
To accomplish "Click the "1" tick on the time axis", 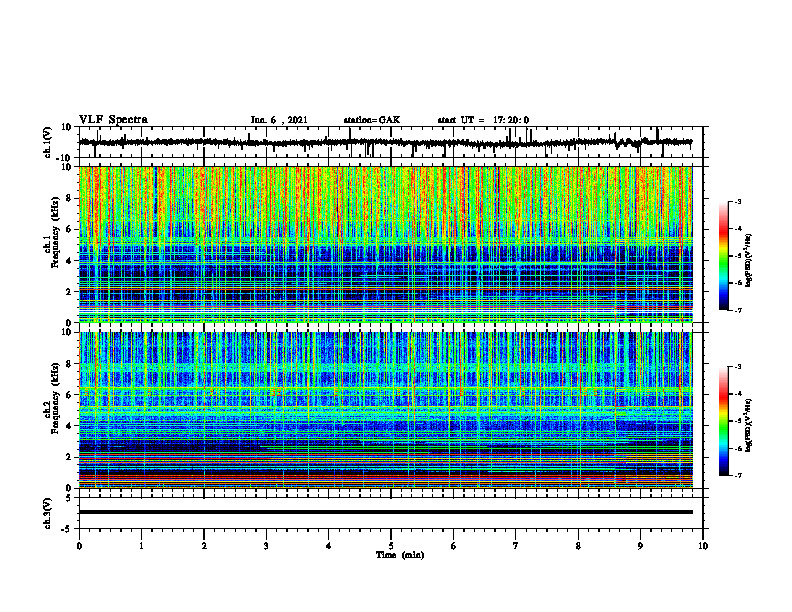I will pos(141,546).
